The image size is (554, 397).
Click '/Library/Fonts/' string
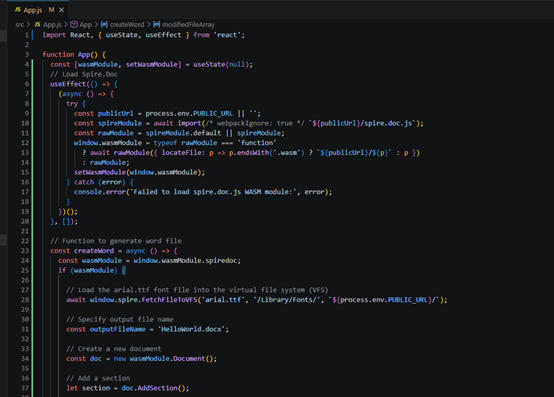[x=287, y=300]
